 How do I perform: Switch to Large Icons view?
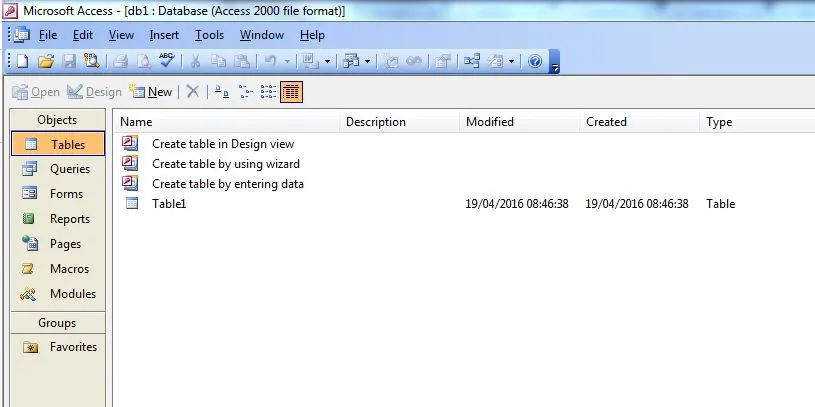[222, 92]
